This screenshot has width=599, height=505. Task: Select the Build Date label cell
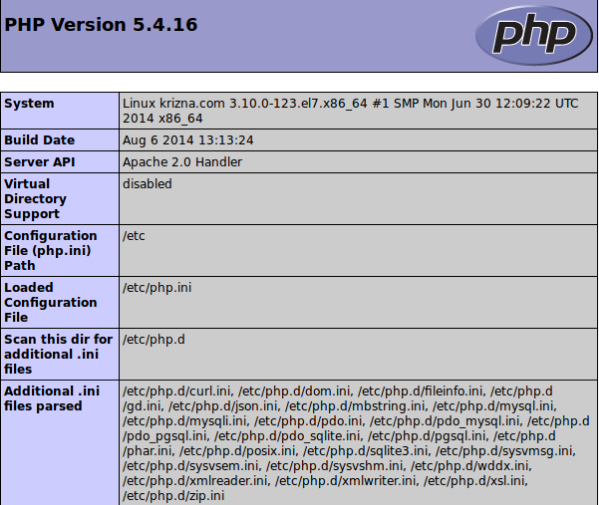(x=60, y=140)
